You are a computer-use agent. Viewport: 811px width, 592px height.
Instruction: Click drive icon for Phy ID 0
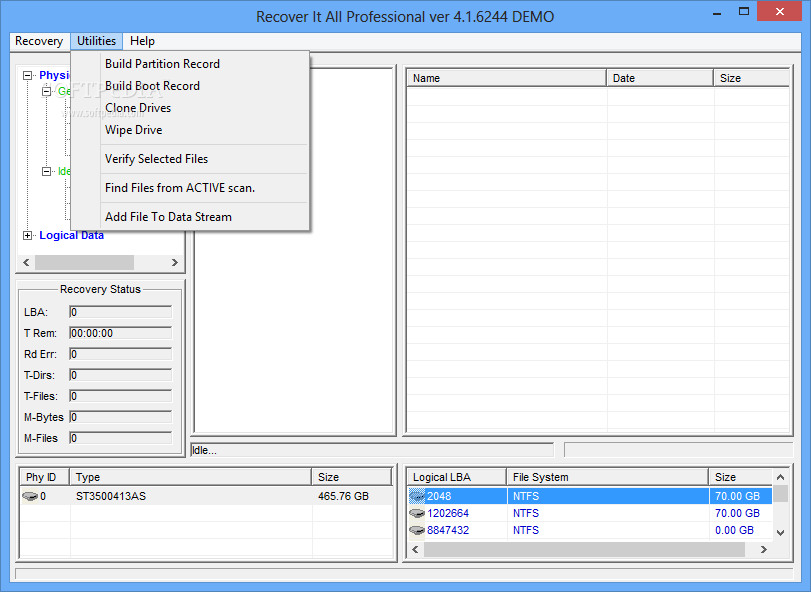coord(30,496)
